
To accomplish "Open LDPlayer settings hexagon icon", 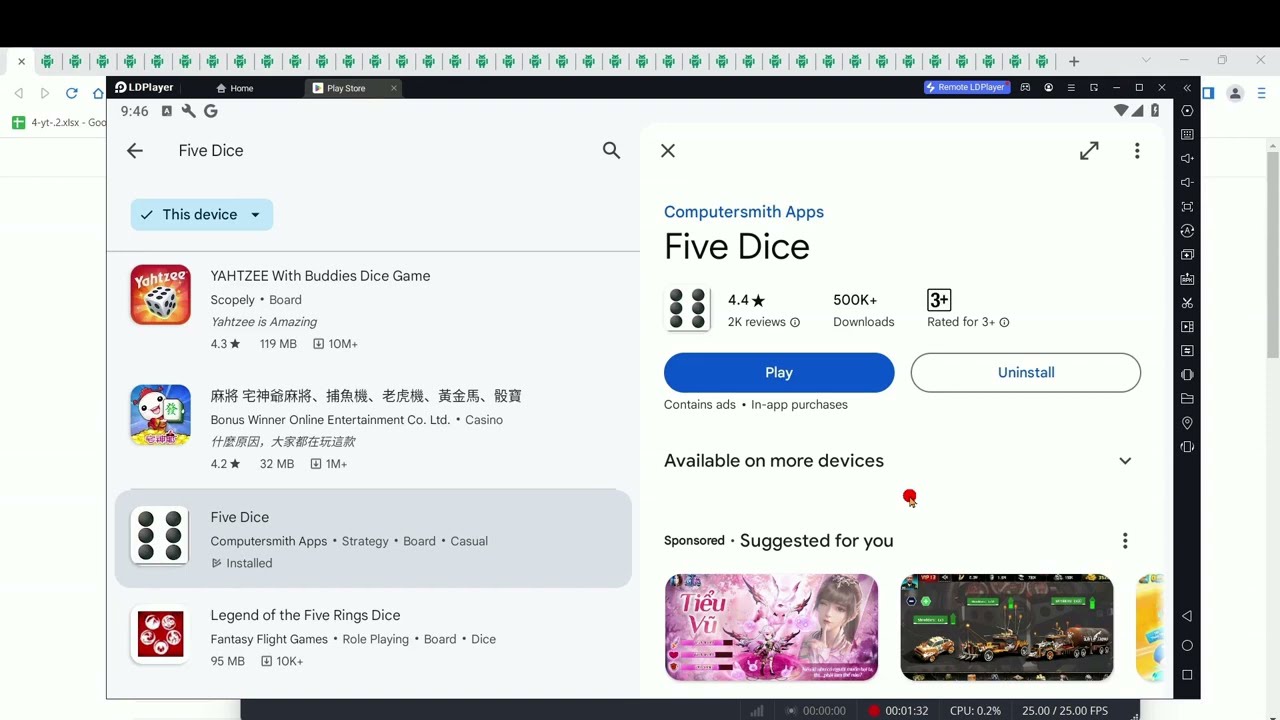I will tap(1187, 111).
